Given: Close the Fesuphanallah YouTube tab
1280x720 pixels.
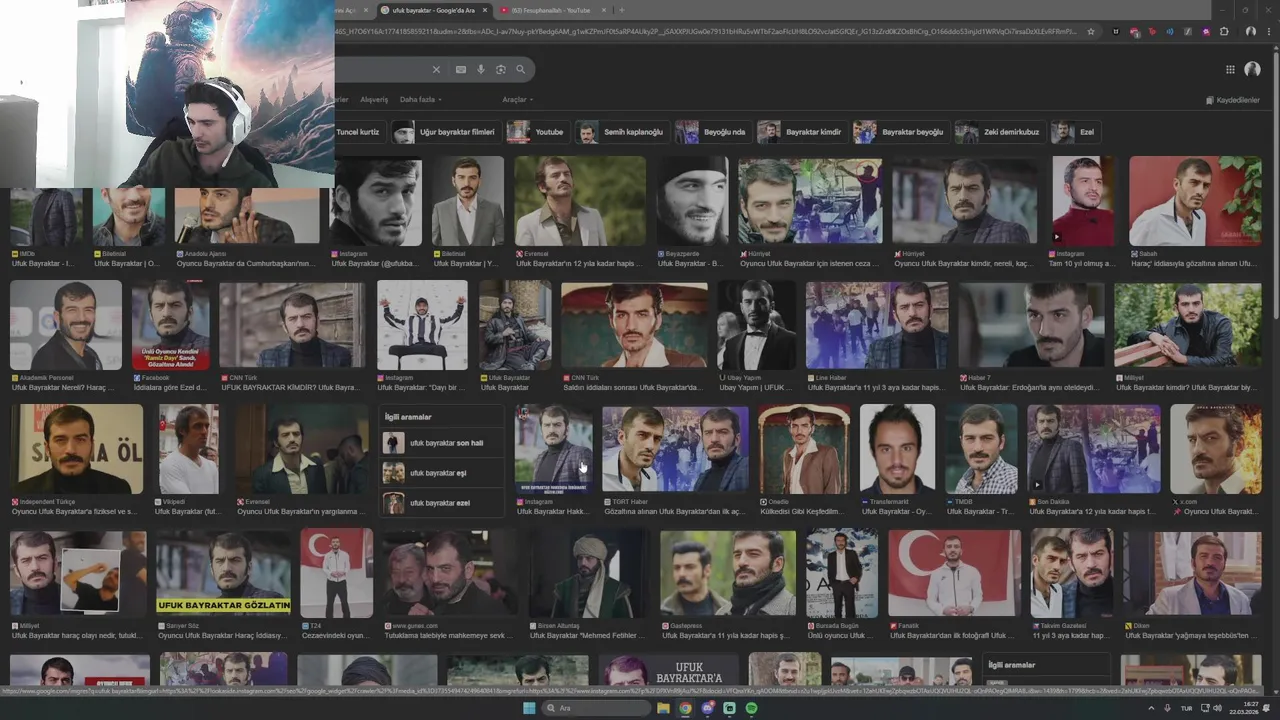Looking at the screenshot, I should click(x=605, y=10).
